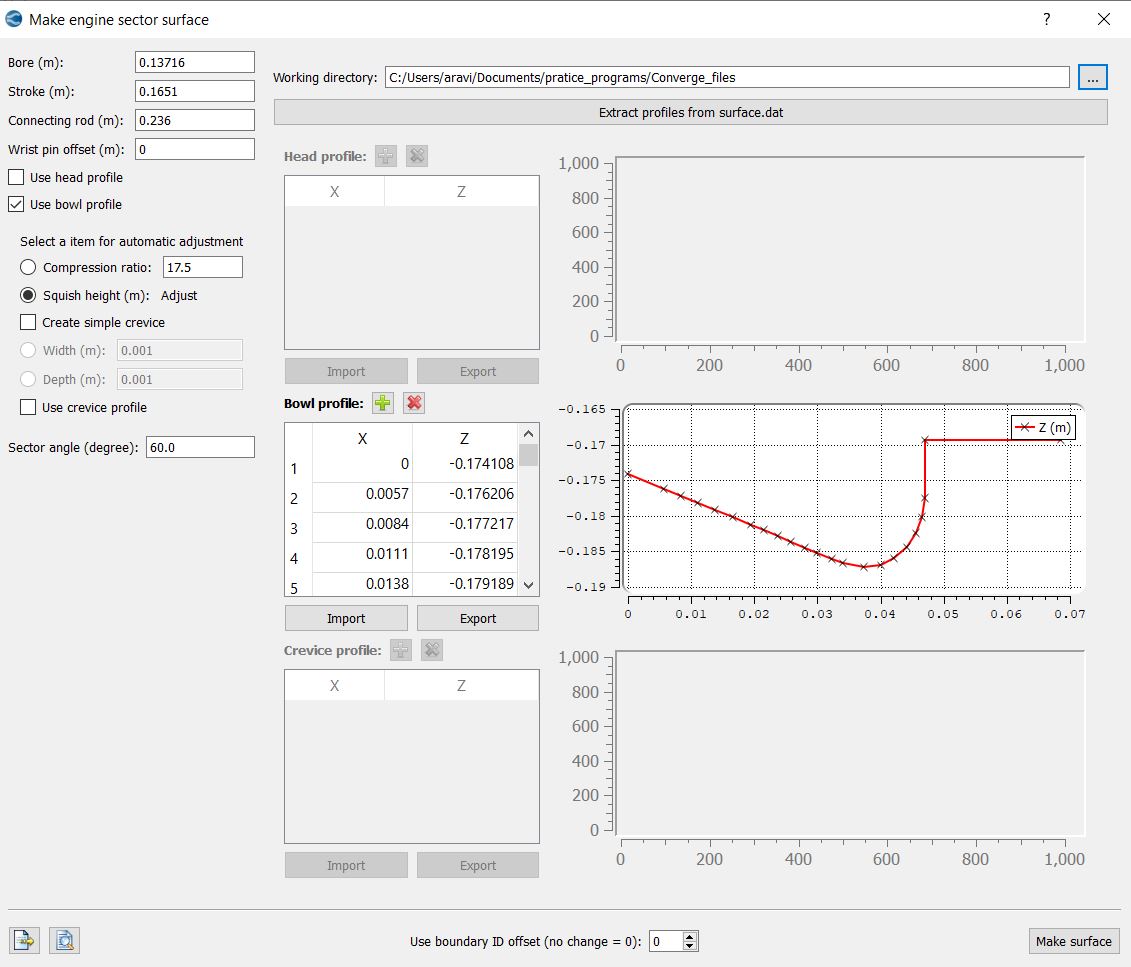Click the Bore input field
Viewport: 1131px width, 967px height.
pyautogui.click(x=195, y=62)
